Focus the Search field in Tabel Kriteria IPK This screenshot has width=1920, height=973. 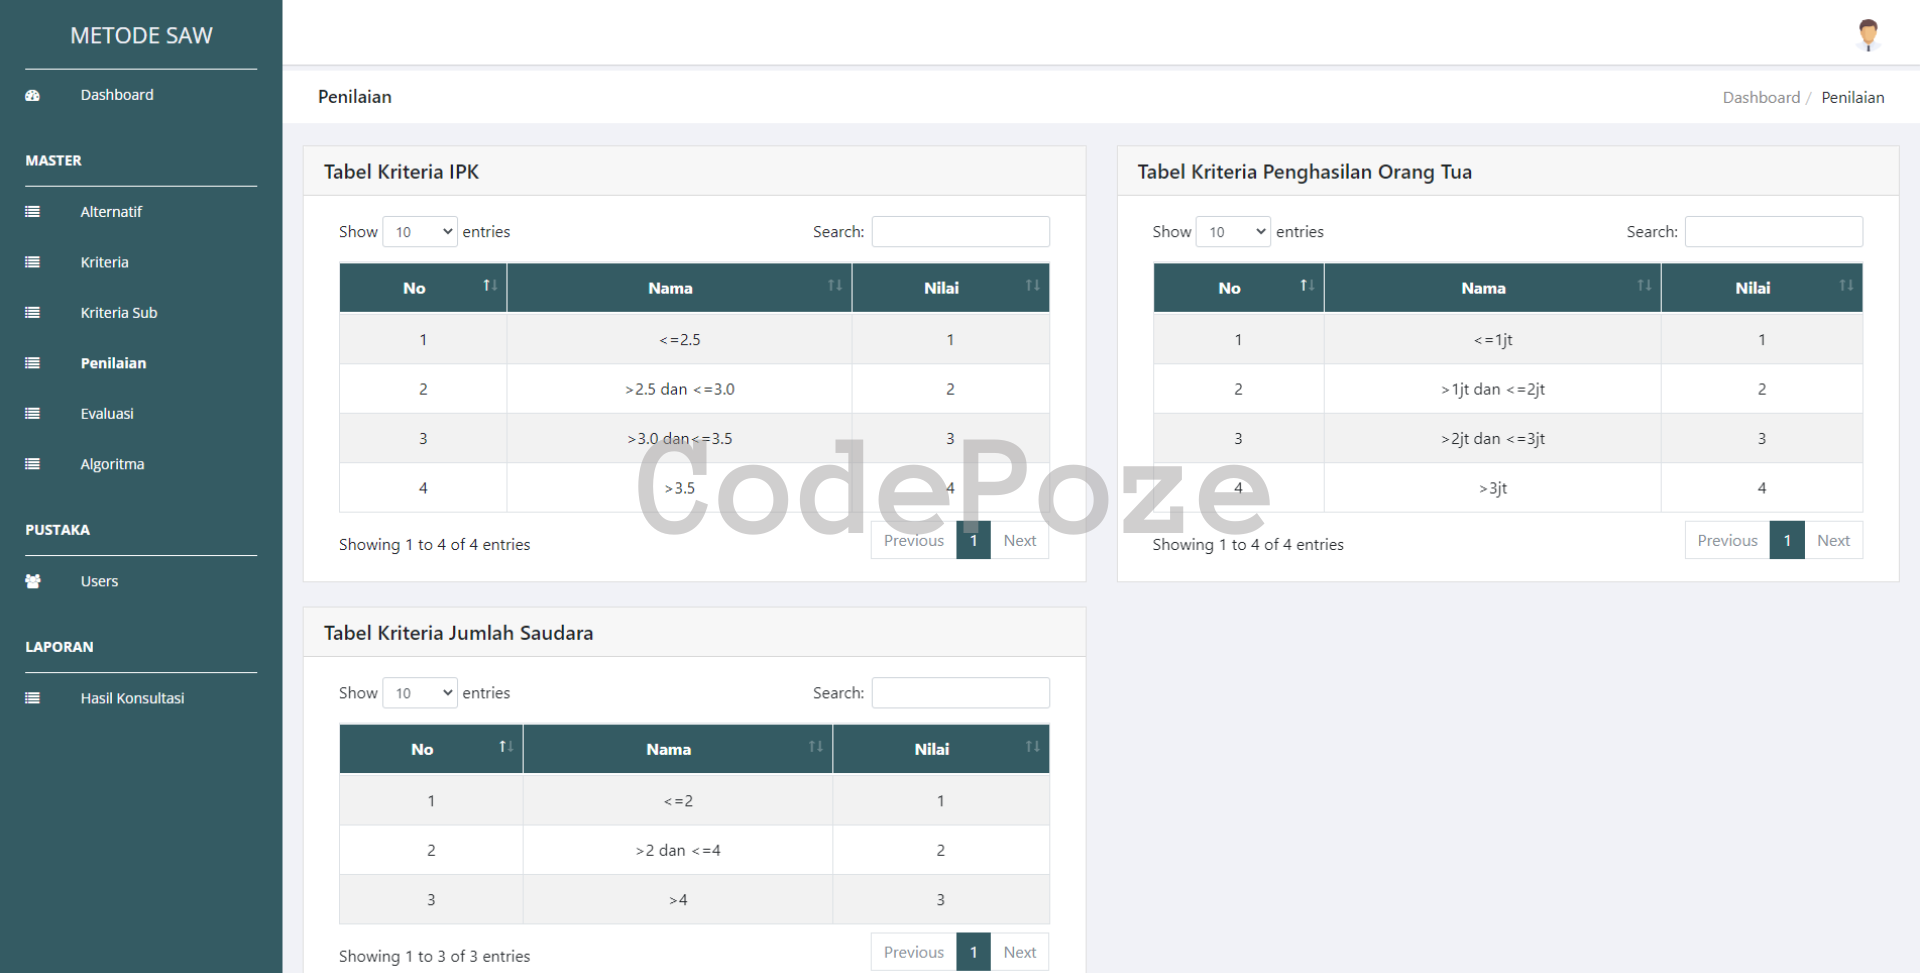pos(960,232)
